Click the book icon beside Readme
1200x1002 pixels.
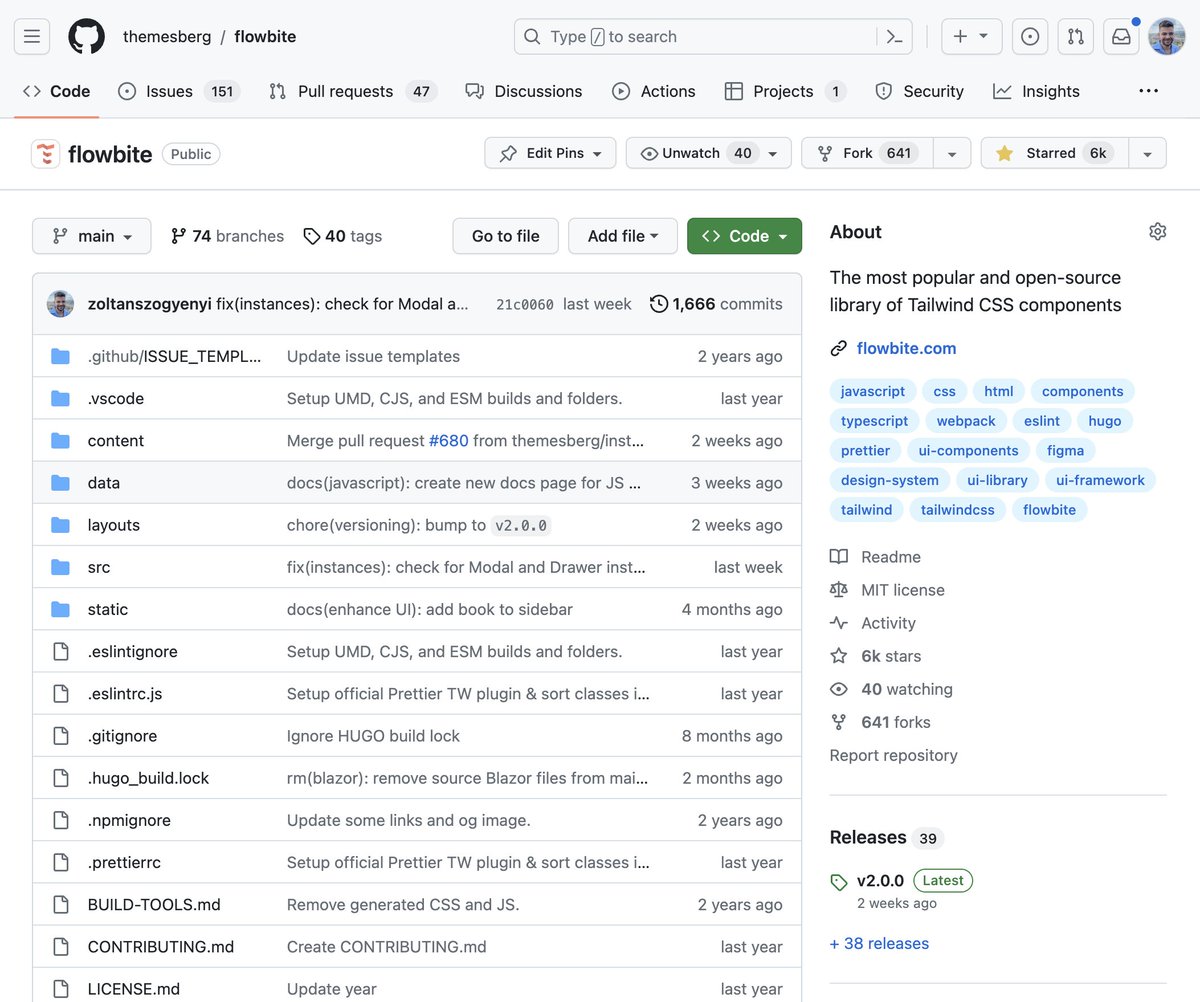click(x=839, y=557)
